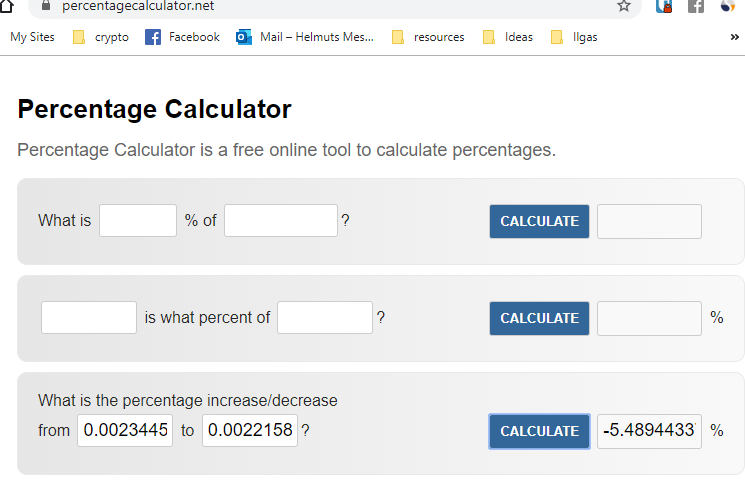Click the bookmark star icon in address bar
Screen dimensions: 745x489
624,6
